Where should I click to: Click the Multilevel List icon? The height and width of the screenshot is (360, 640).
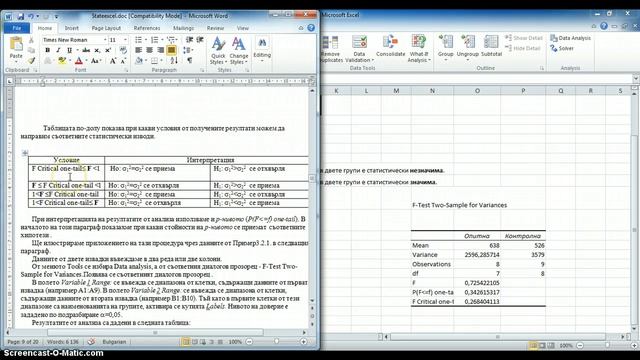point(171,40)
